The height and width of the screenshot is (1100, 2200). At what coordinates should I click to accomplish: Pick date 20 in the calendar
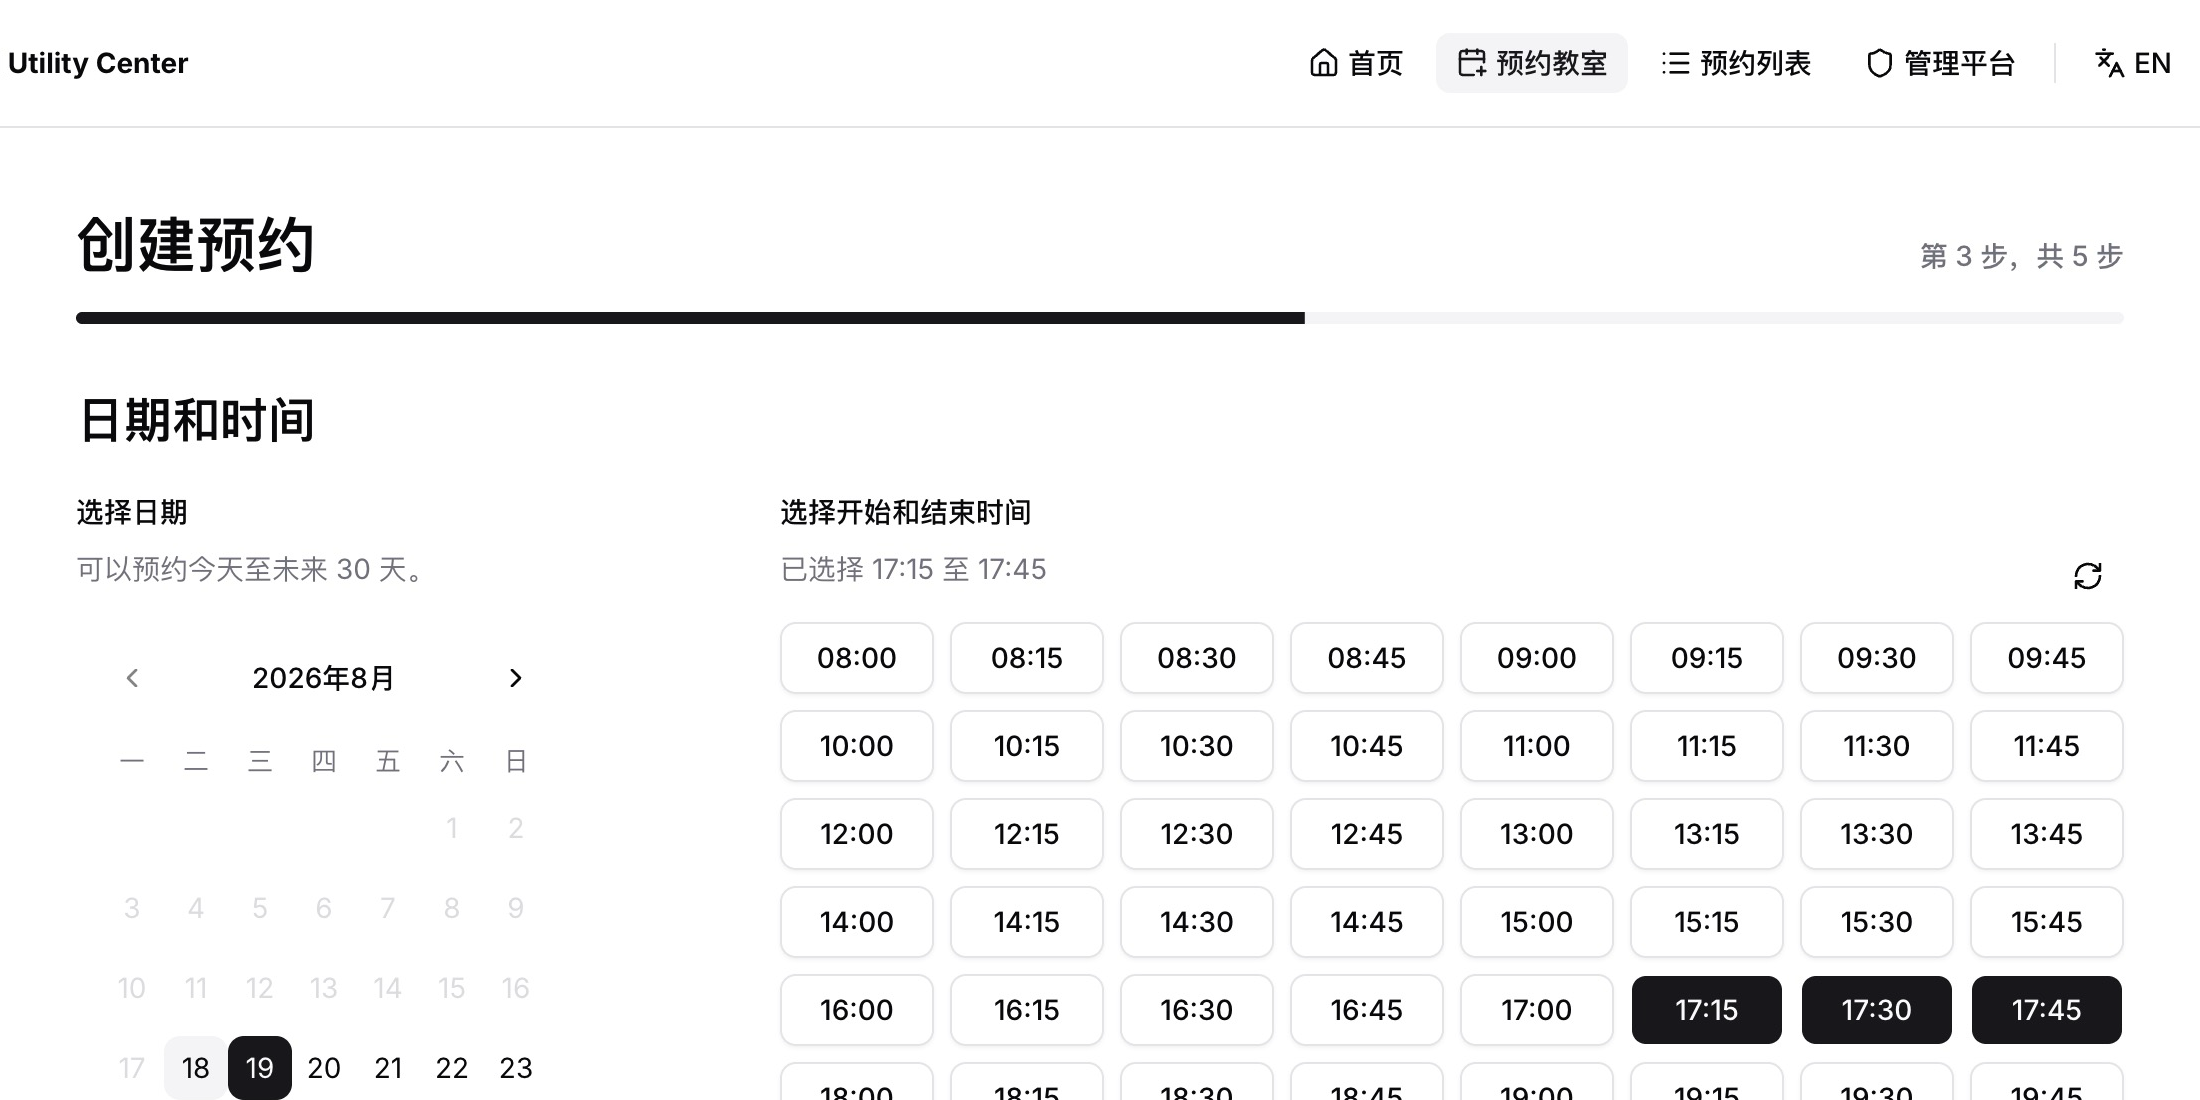point(324,1068)
